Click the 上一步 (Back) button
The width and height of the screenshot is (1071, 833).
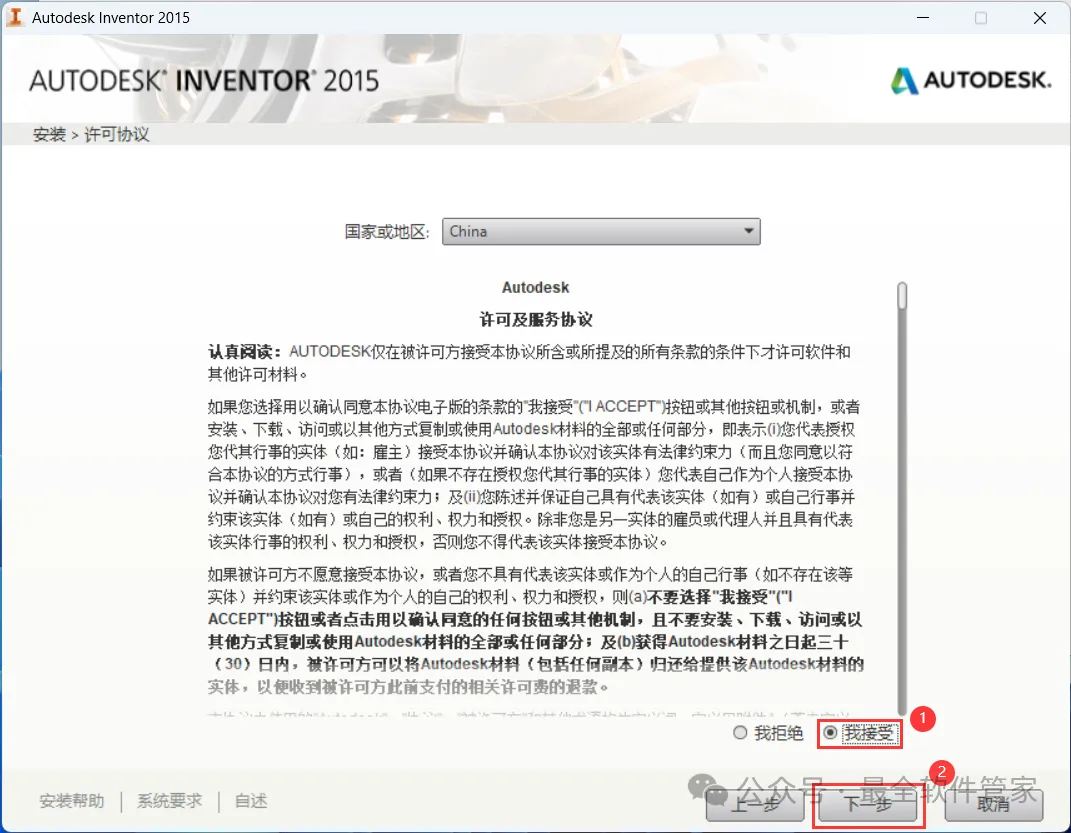pyautogui.click(x=755, y=804)
